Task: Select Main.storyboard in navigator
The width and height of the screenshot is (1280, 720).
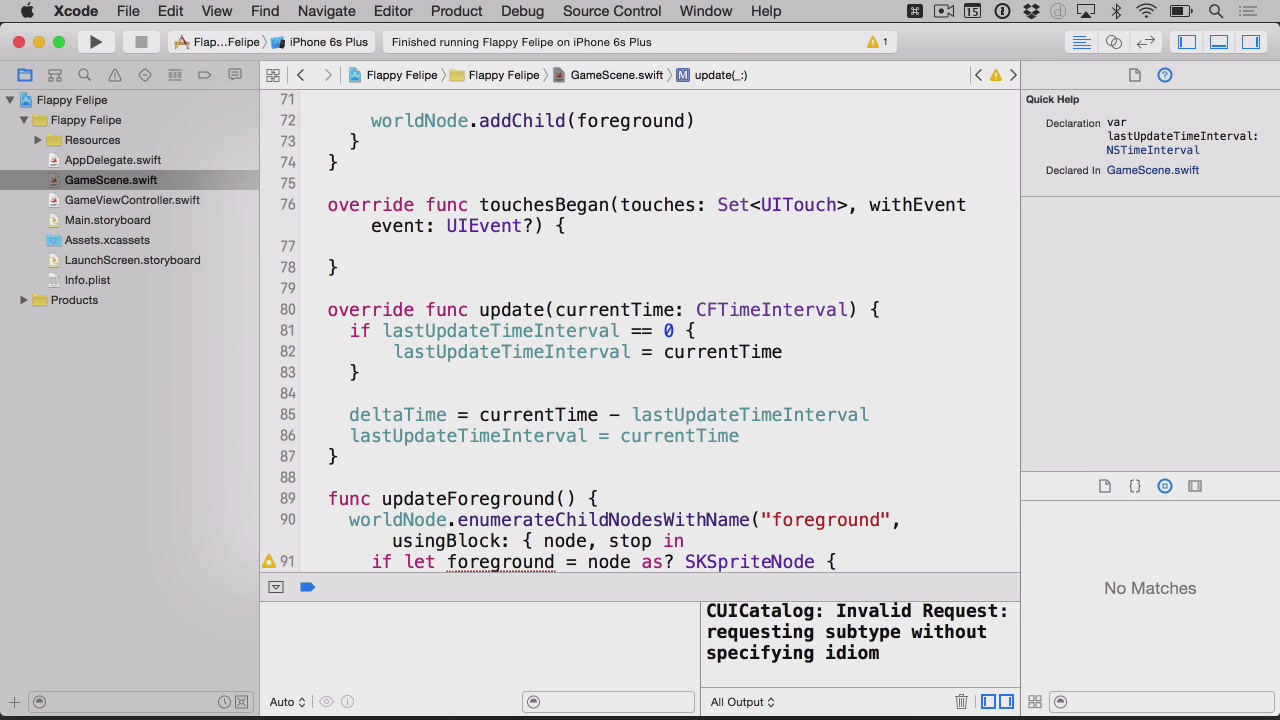Action: click(107, 220)
